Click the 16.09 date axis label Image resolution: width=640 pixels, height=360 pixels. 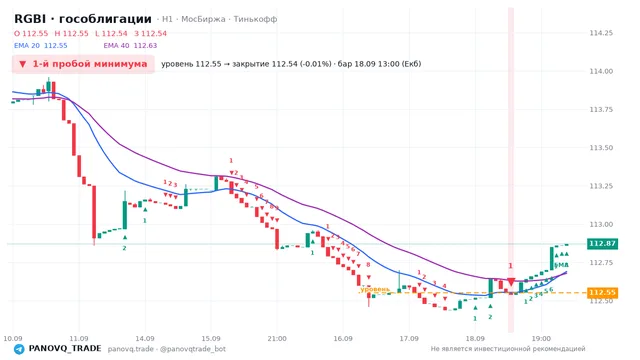point(343,338)
